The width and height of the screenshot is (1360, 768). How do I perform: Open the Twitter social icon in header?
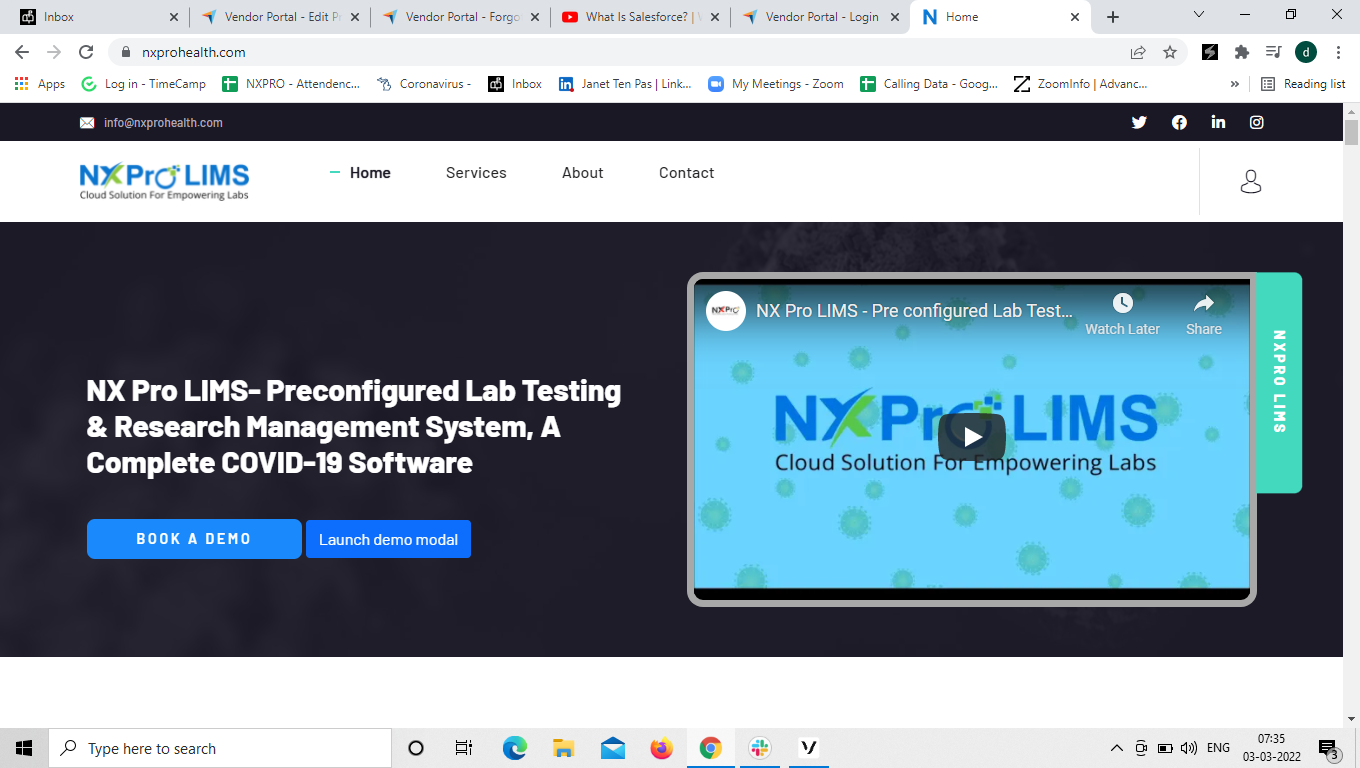tap(1139, 122)
